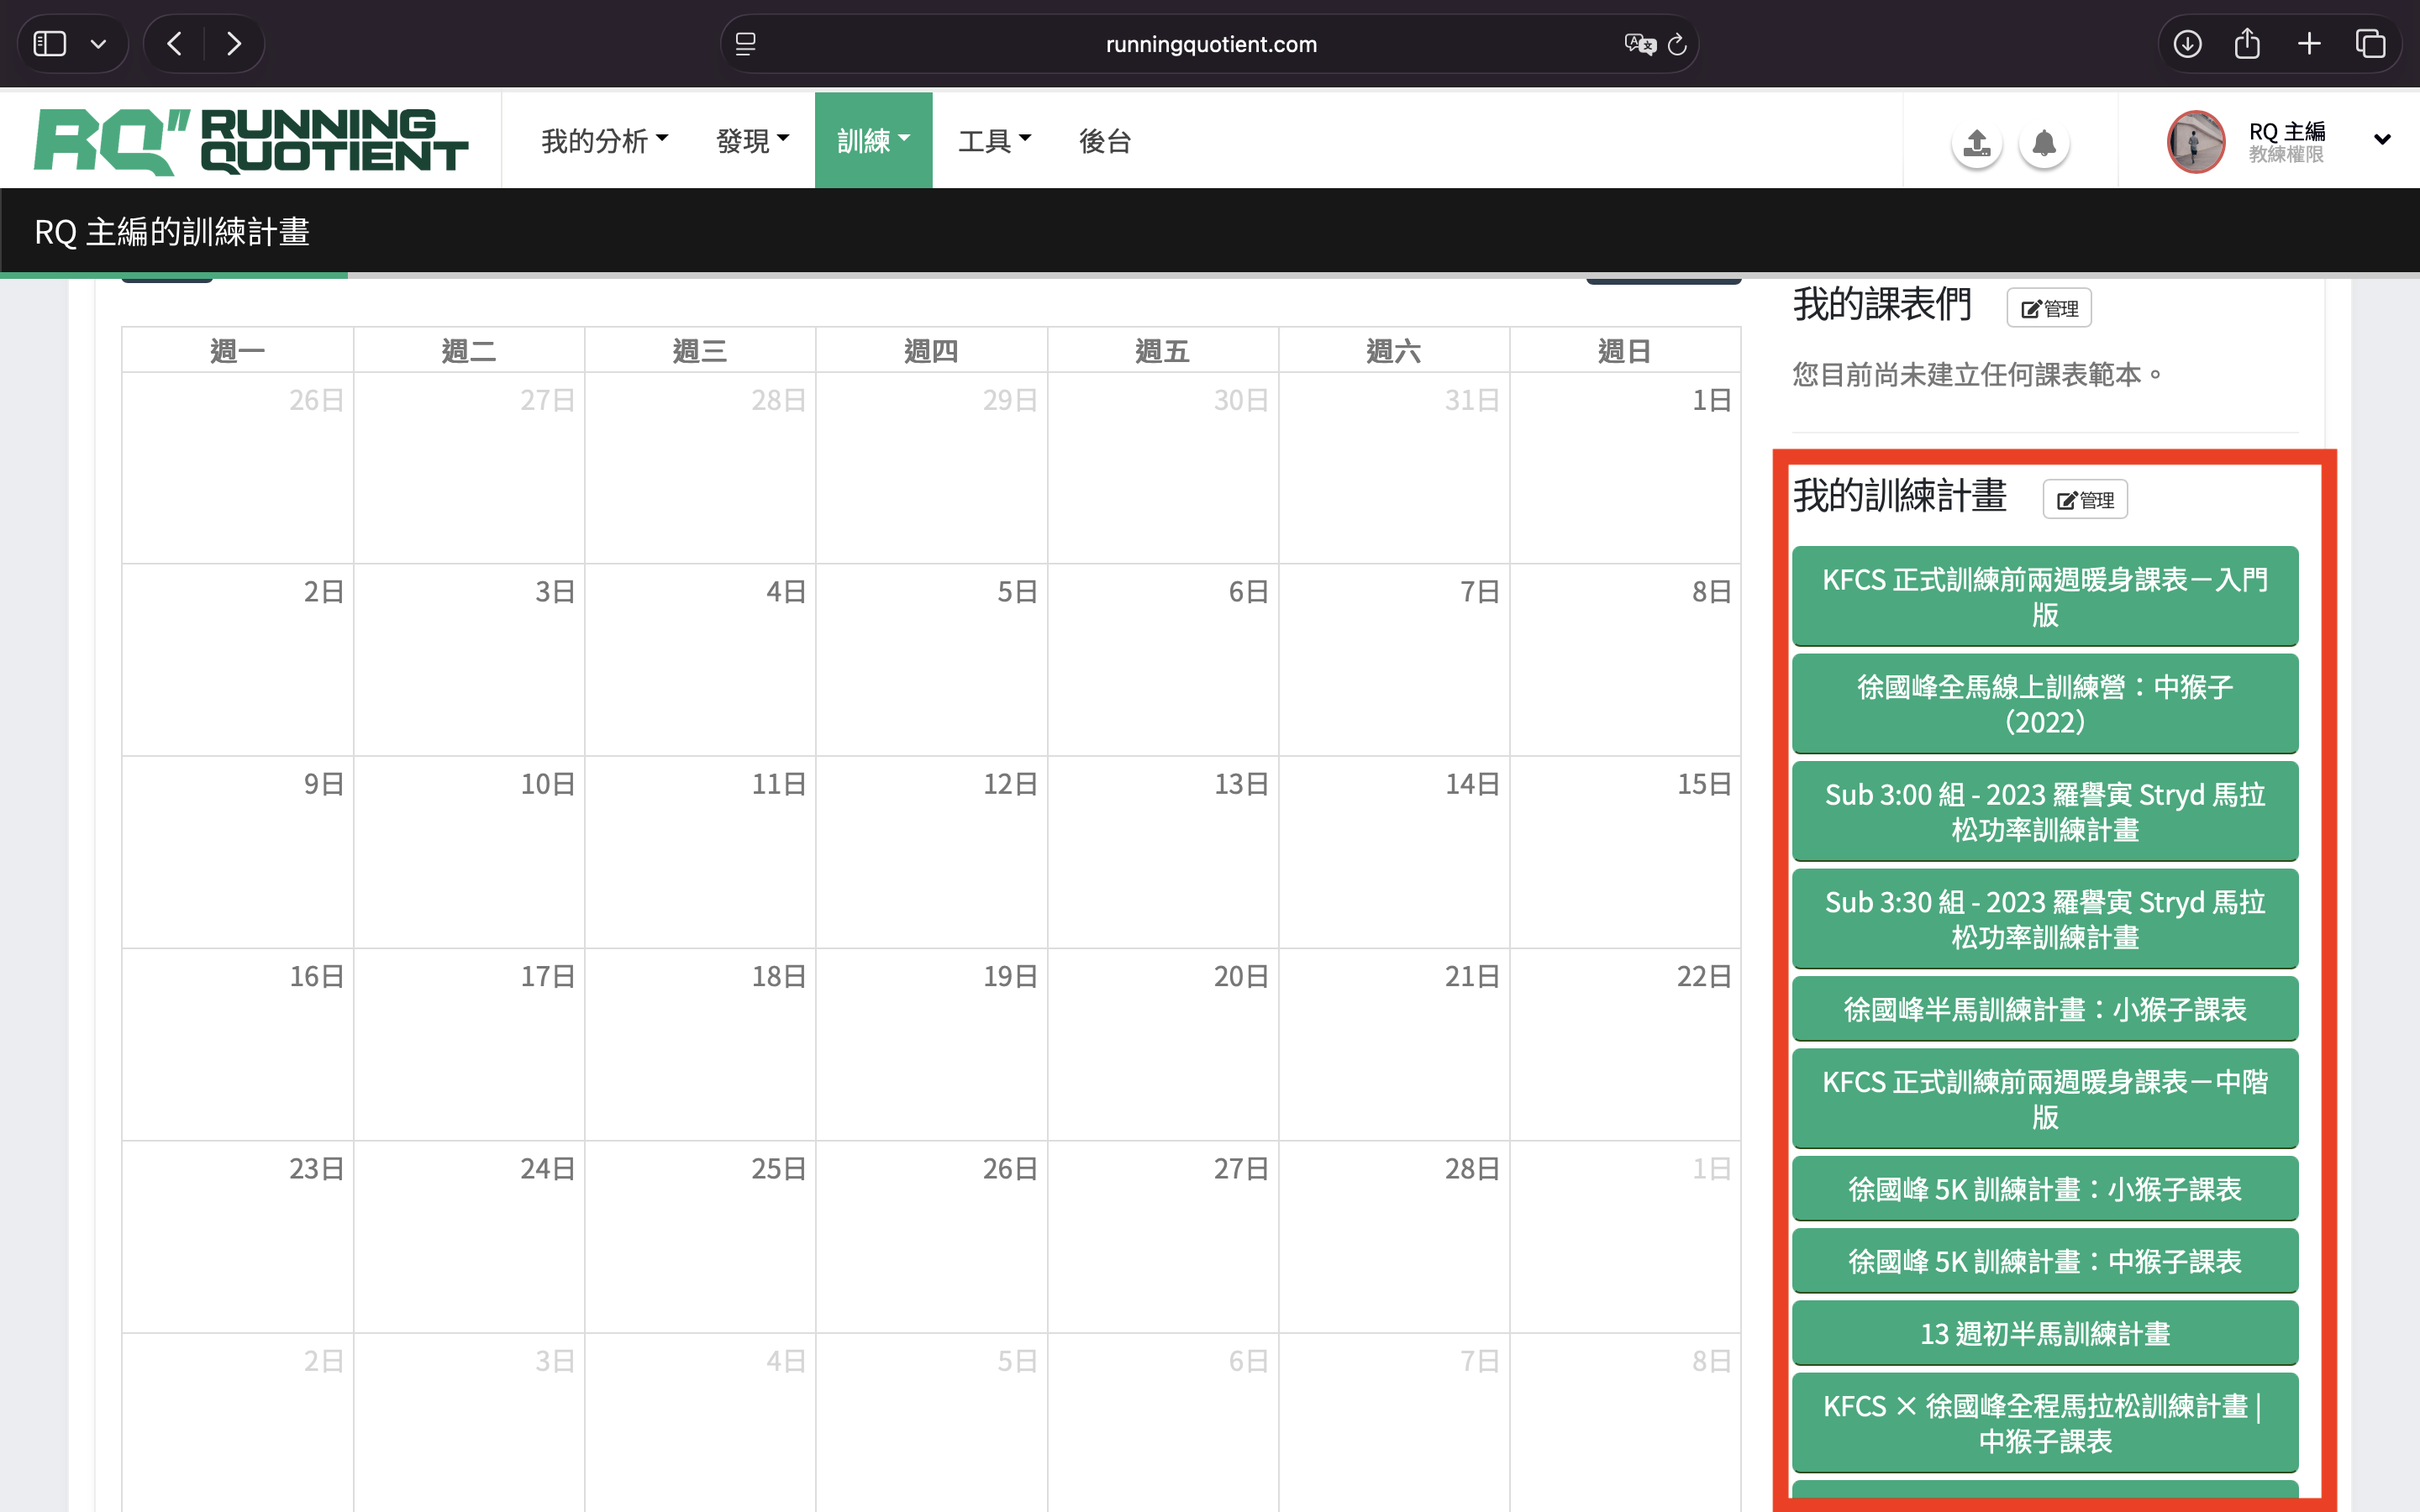Click the RQ 主編 profile avatar
This screenshot has width=2420, height=1512.
[x=2195, y=141]
